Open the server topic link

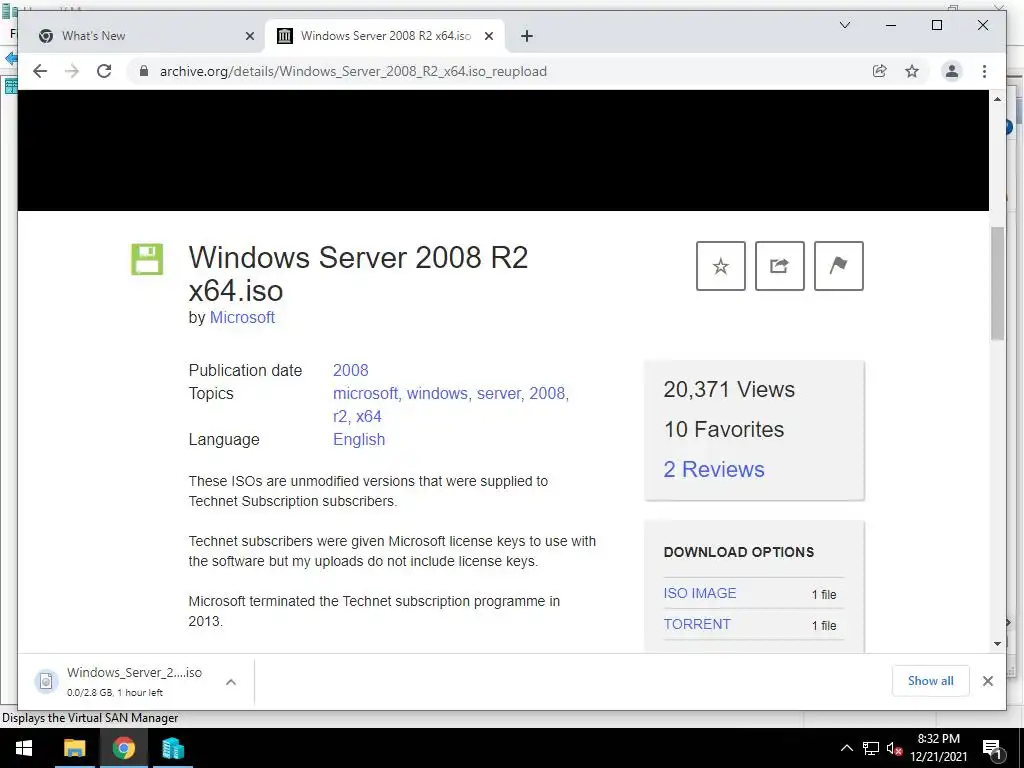[x=499, y=394]
